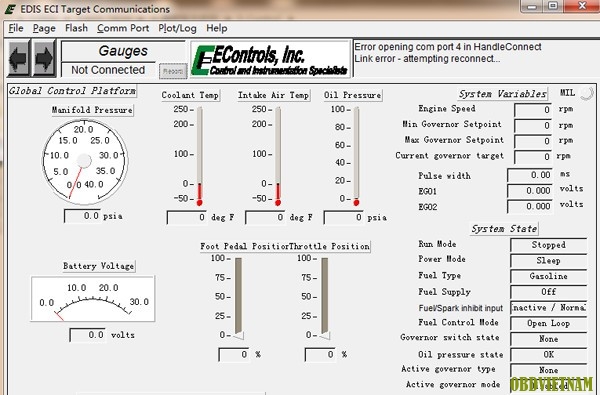Click the Run Mode Stopped field
This screenshot has width=600, height=395.
[548, 245]
